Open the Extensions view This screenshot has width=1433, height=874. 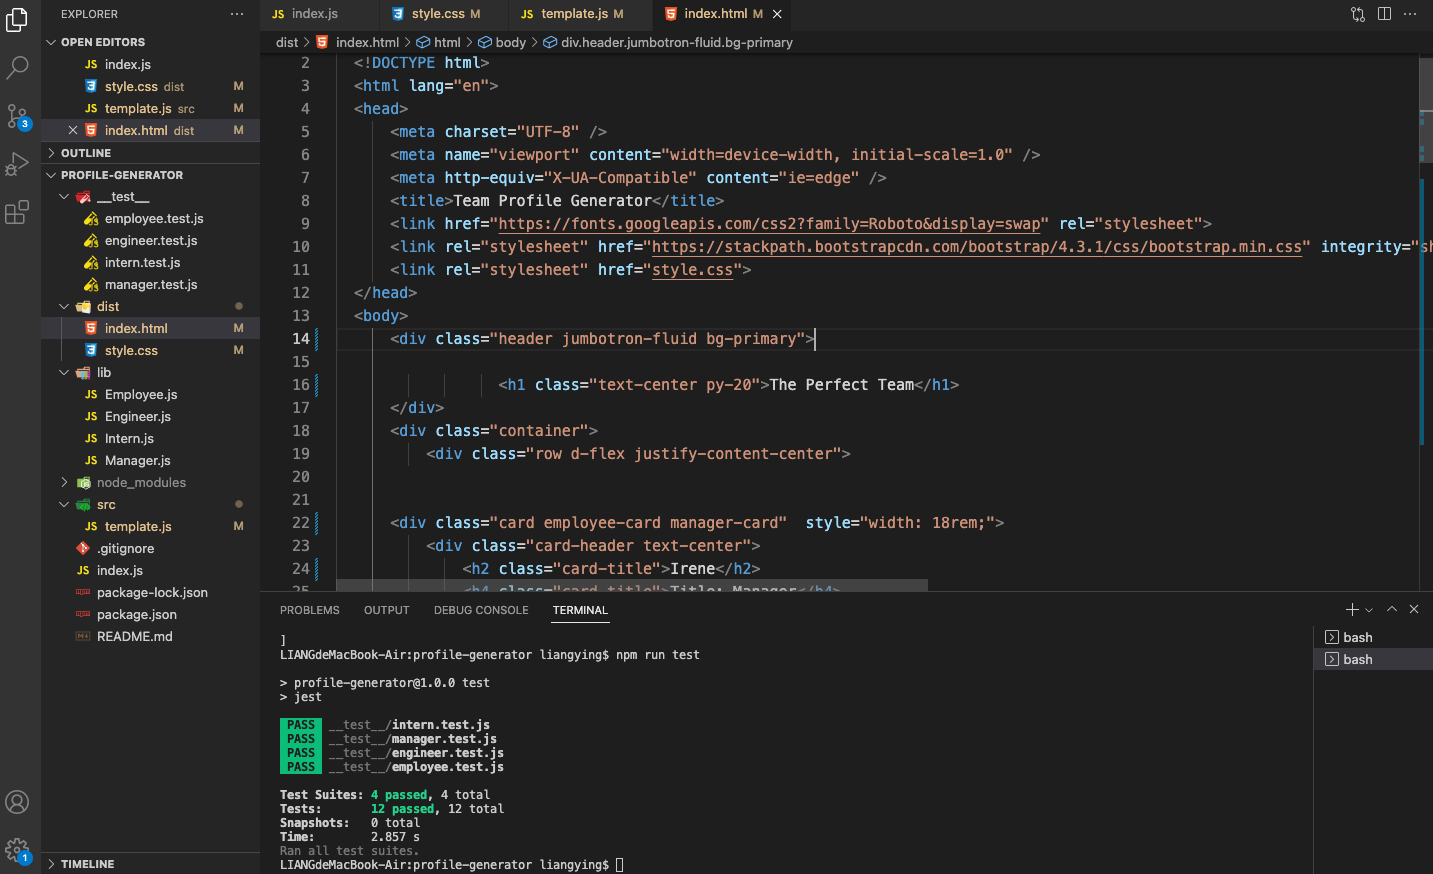click(17, 211)
